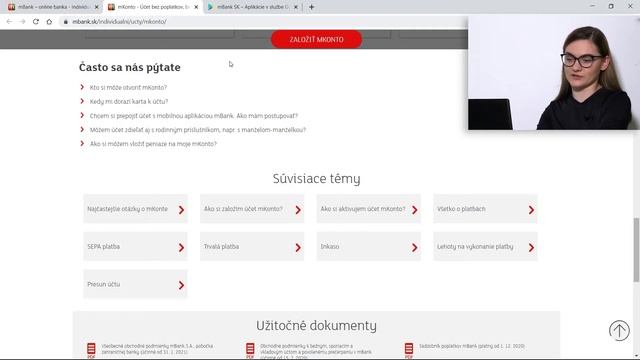Click the page vertical scrollbar thumb
The width and height of the screenshot is (640, 360).
click(x=636, y=250)
